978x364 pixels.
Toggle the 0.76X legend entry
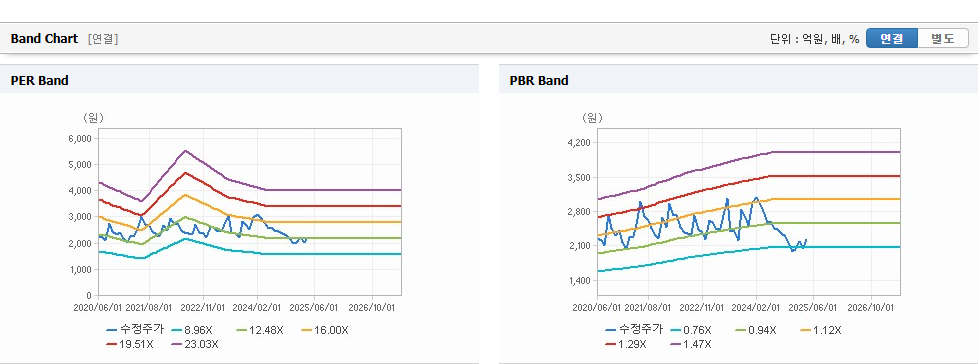click(691, 330)
